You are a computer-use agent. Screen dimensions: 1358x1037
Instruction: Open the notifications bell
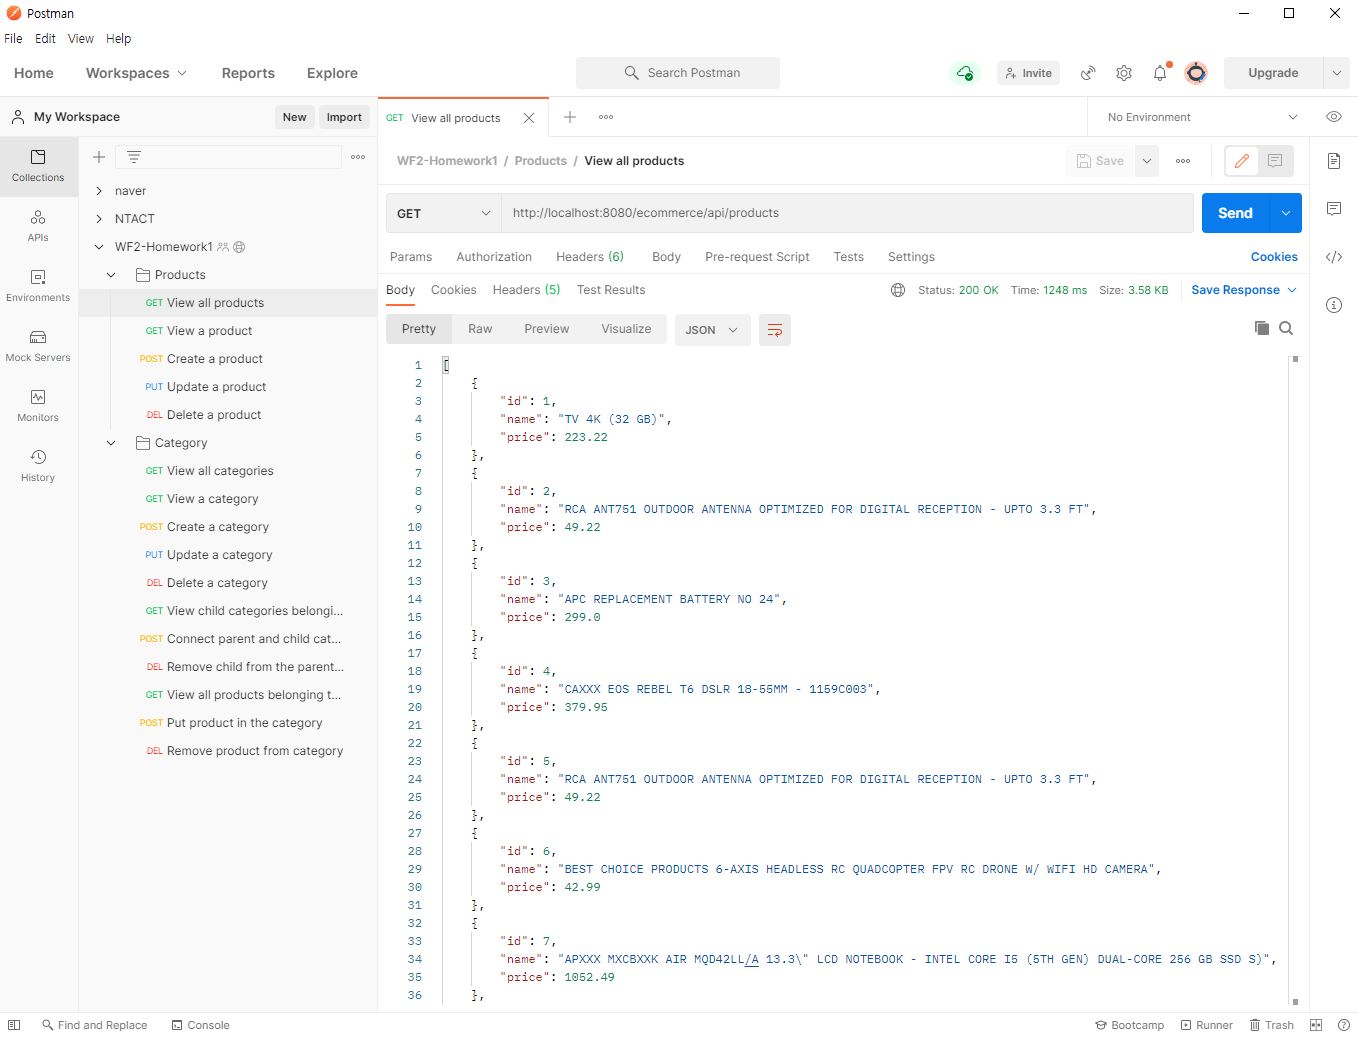tap(1160, 73)
